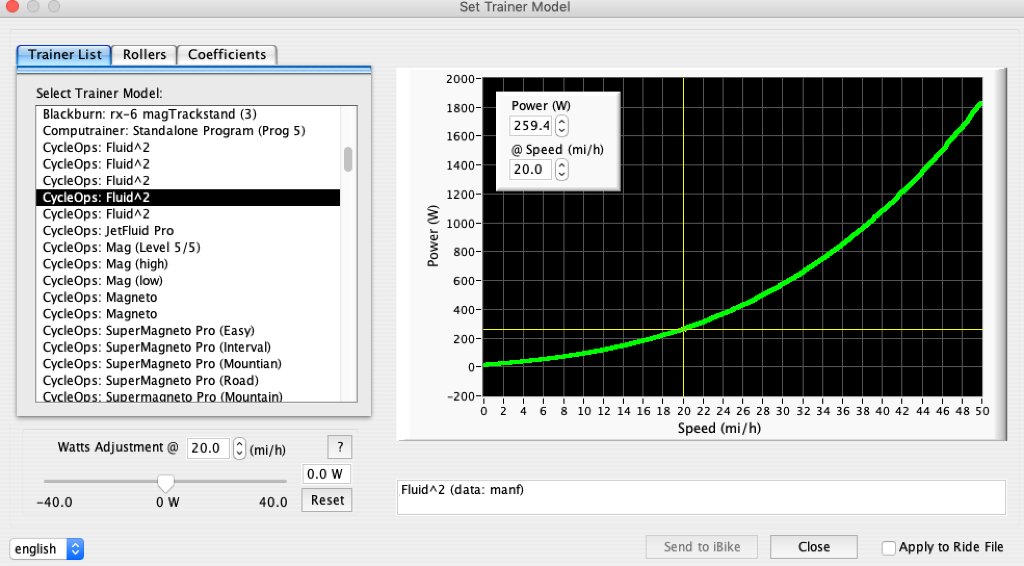The width and height of the screenshot is (1024, 566).
Task: Click the Send to iBike button
Action: (702, 547)
